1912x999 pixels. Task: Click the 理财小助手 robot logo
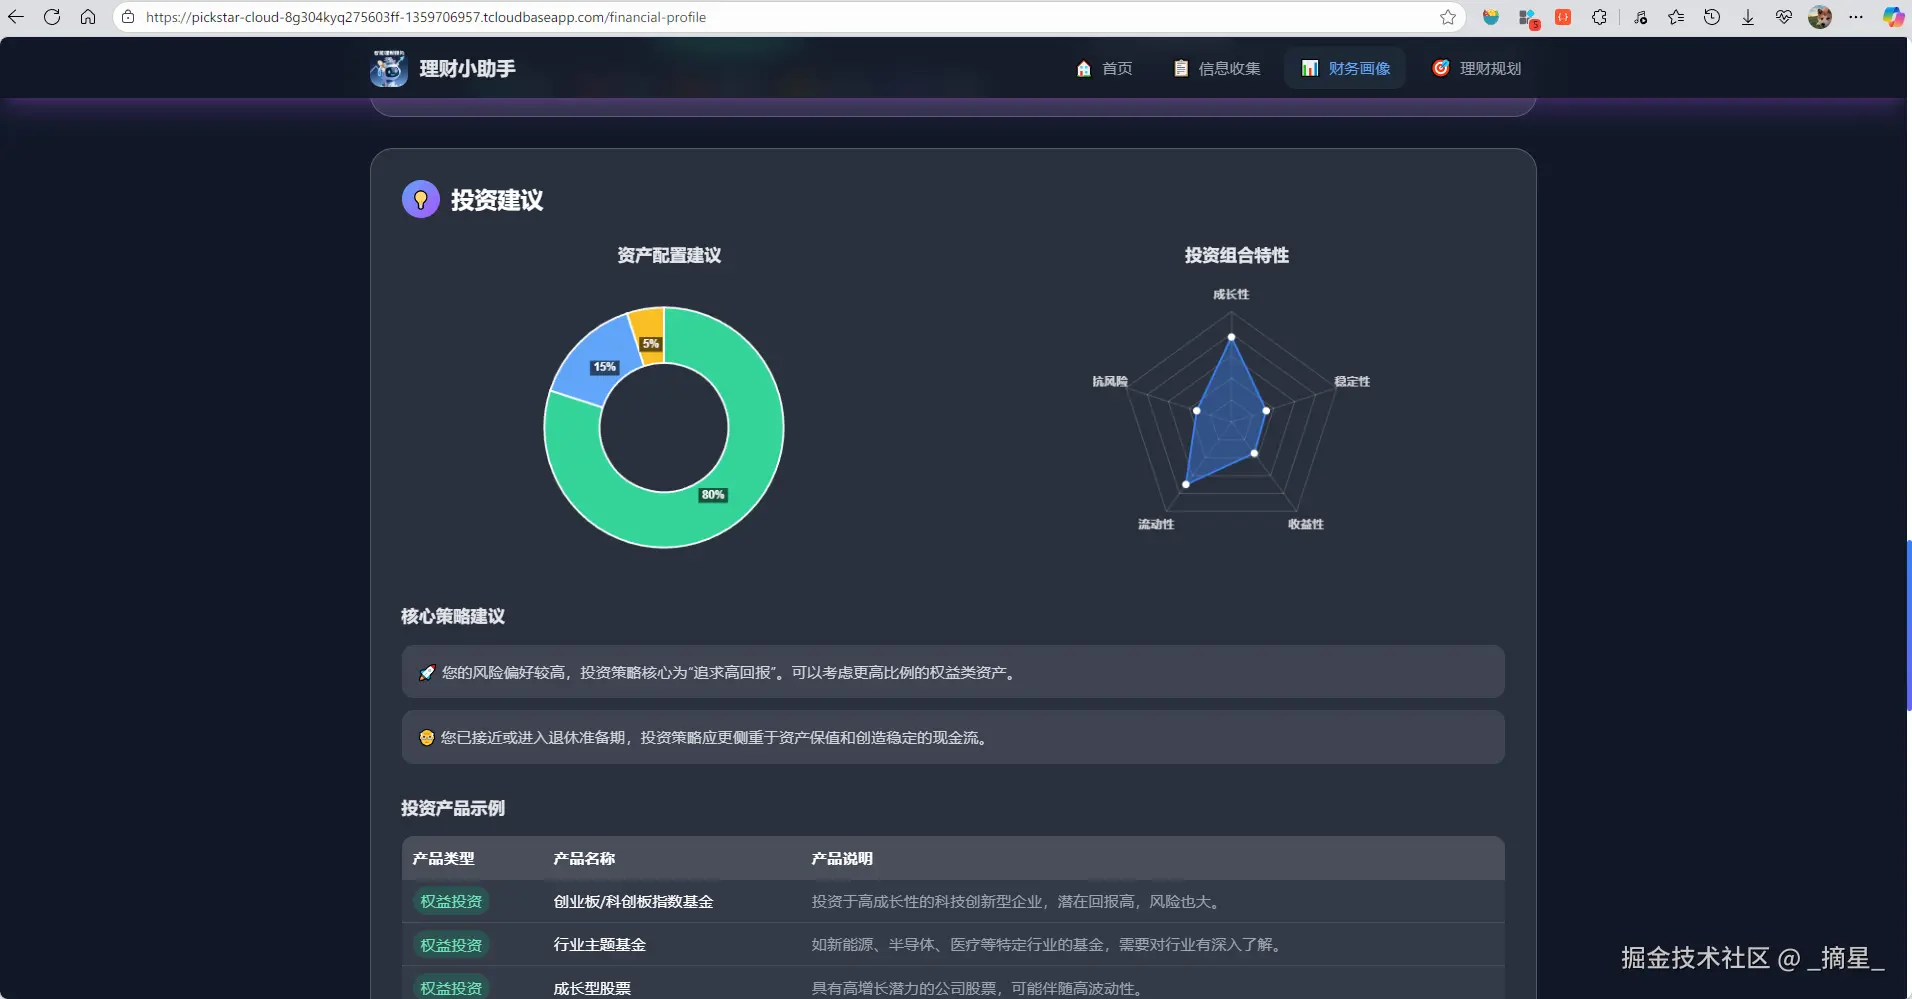coord(388,68)
